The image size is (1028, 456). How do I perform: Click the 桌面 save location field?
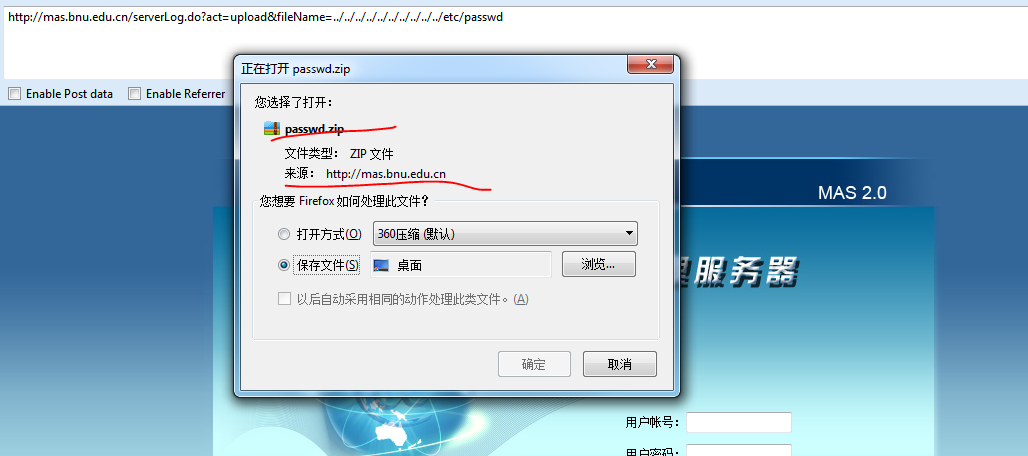pyautogui.click(x=461, y=265)
